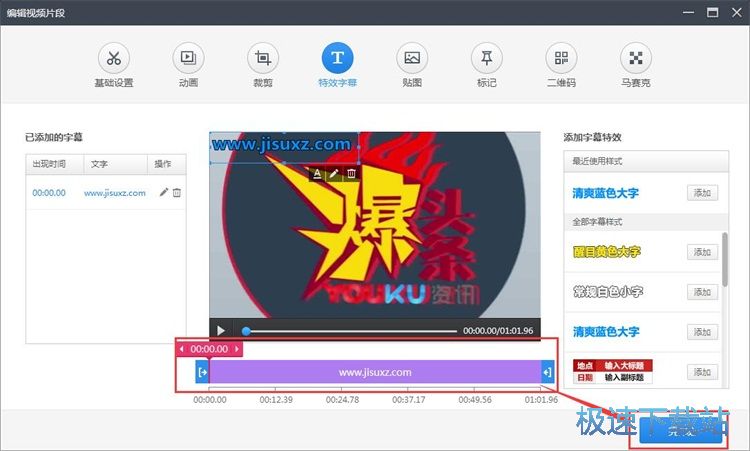Click the www.jisuxz.com text box on preview
This screenshot has width=750, height=451.
(284, 148)
